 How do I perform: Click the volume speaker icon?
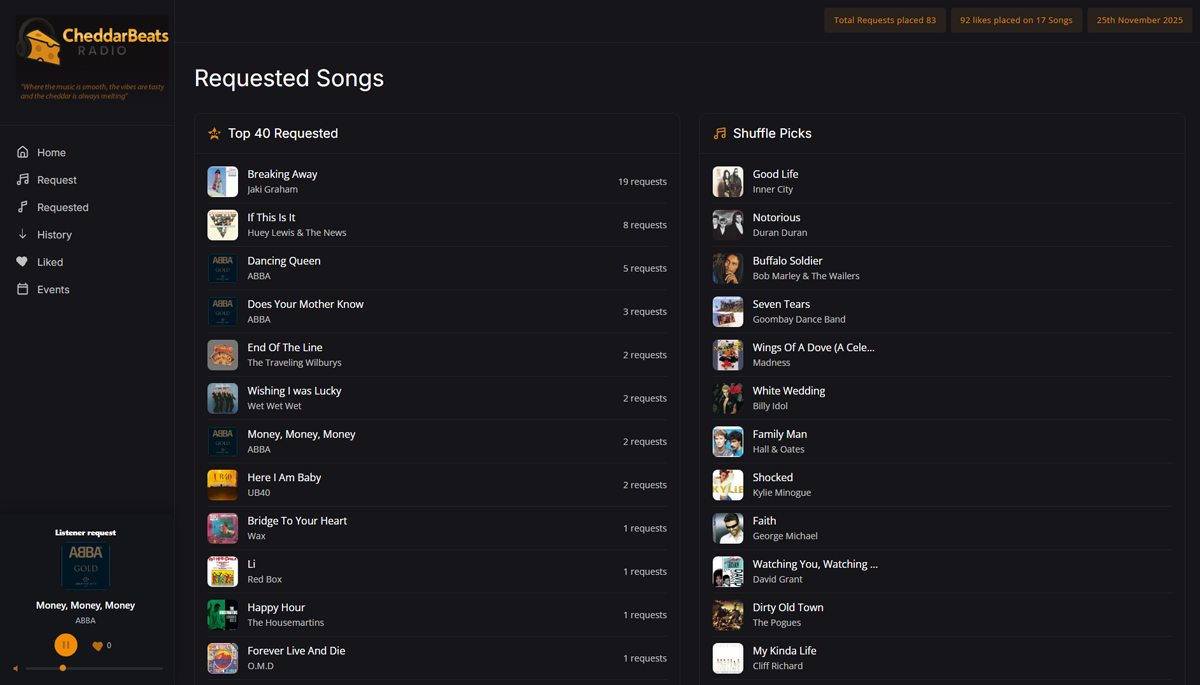point(16,668)
